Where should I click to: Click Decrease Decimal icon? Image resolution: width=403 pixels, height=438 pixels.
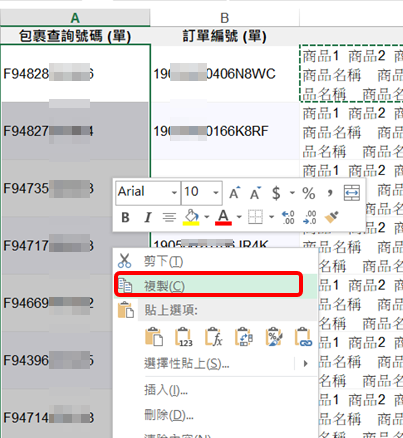tap(310, 217)
